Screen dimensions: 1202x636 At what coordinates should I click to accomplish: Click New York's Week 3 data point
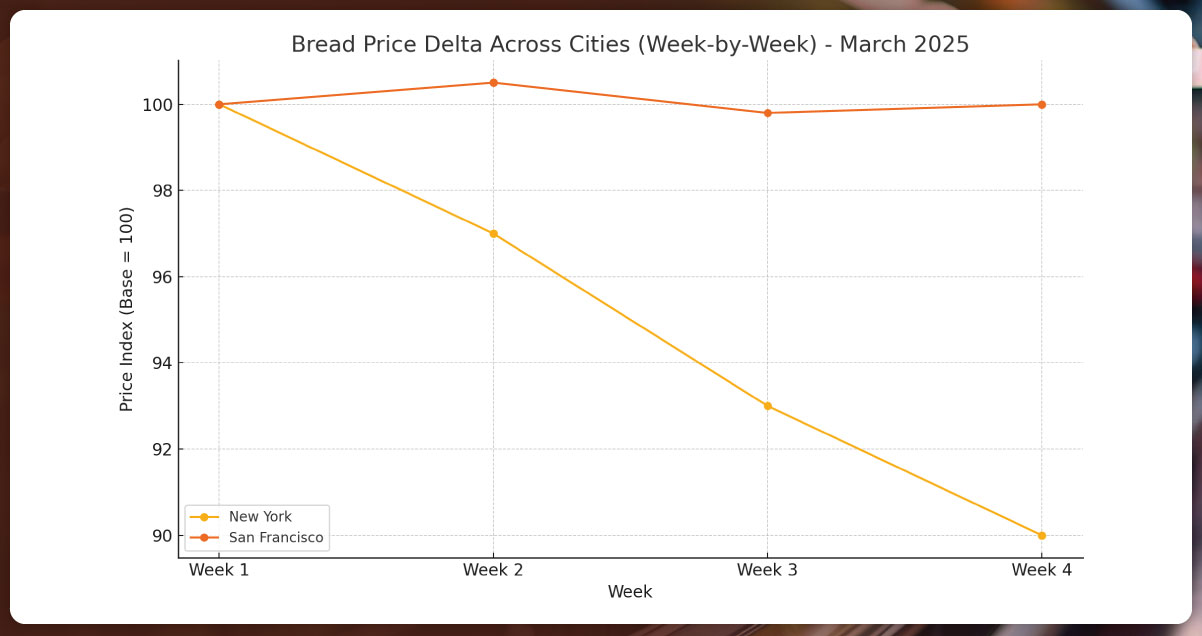pos(767,406)
